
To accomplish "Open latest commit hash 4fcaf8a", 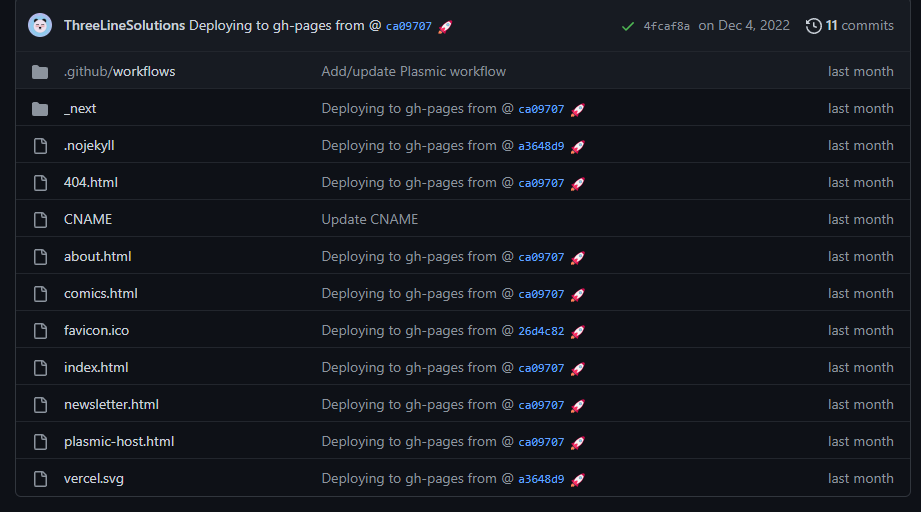I will point(666,26).
